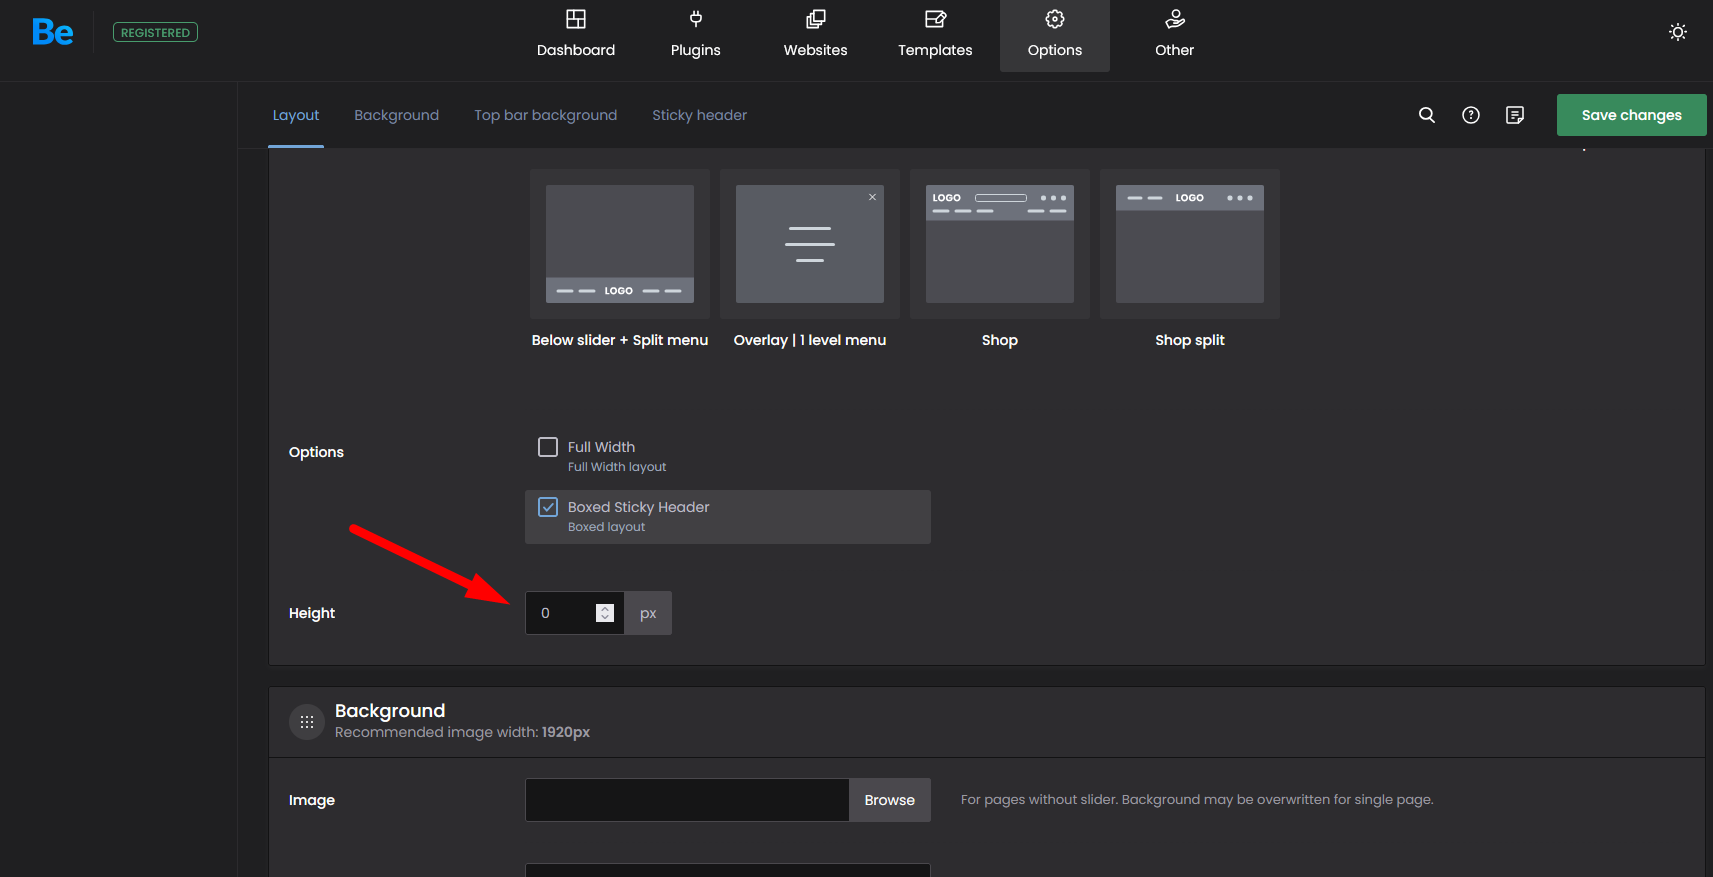The width and height of the screenshot is (1713, 877).
Task: Open the Templates menu
Action: [x=935, y=36]
